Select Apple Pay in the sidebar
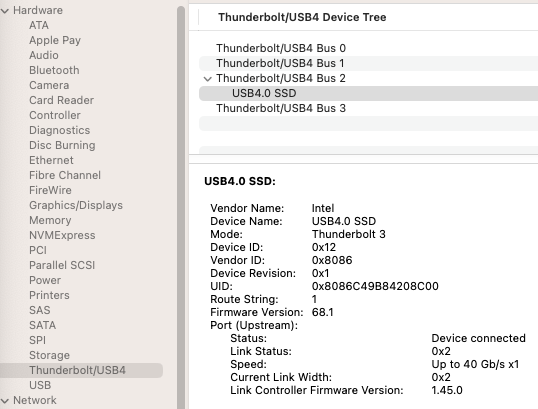Image resolution: width=538 pixels, height=409 pixels. [55, 40]
